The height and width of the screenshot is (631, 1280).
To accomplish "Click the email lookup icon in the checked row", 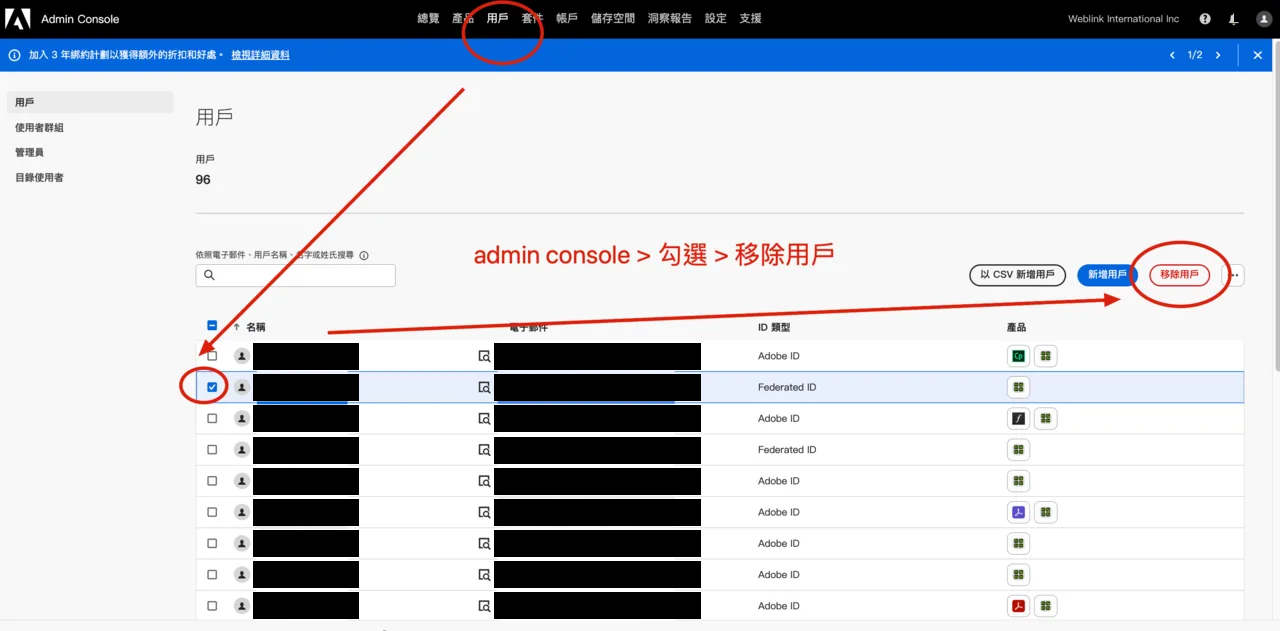I will pyautogui.click(x=484, y=387).
